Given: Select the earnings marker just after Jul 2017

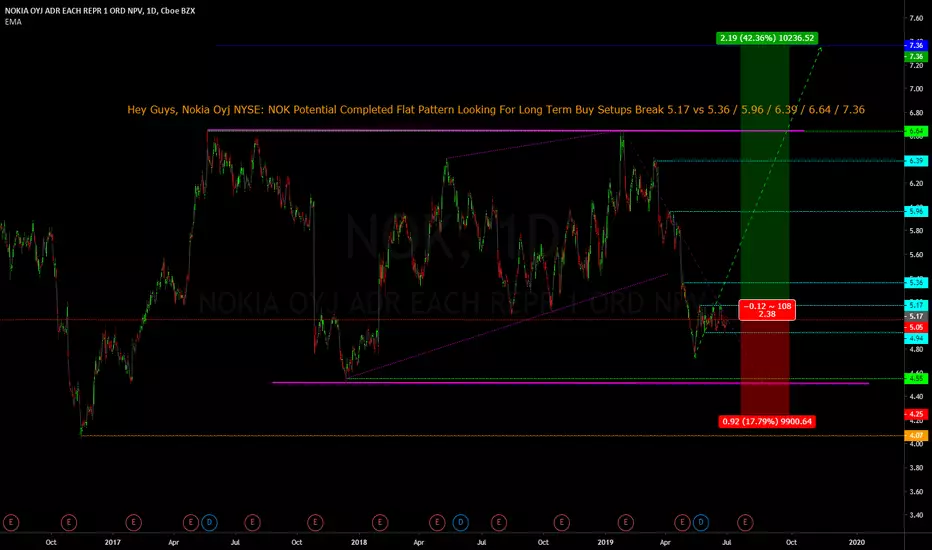Looking at the screenshot, I should (x=253, y=523).
